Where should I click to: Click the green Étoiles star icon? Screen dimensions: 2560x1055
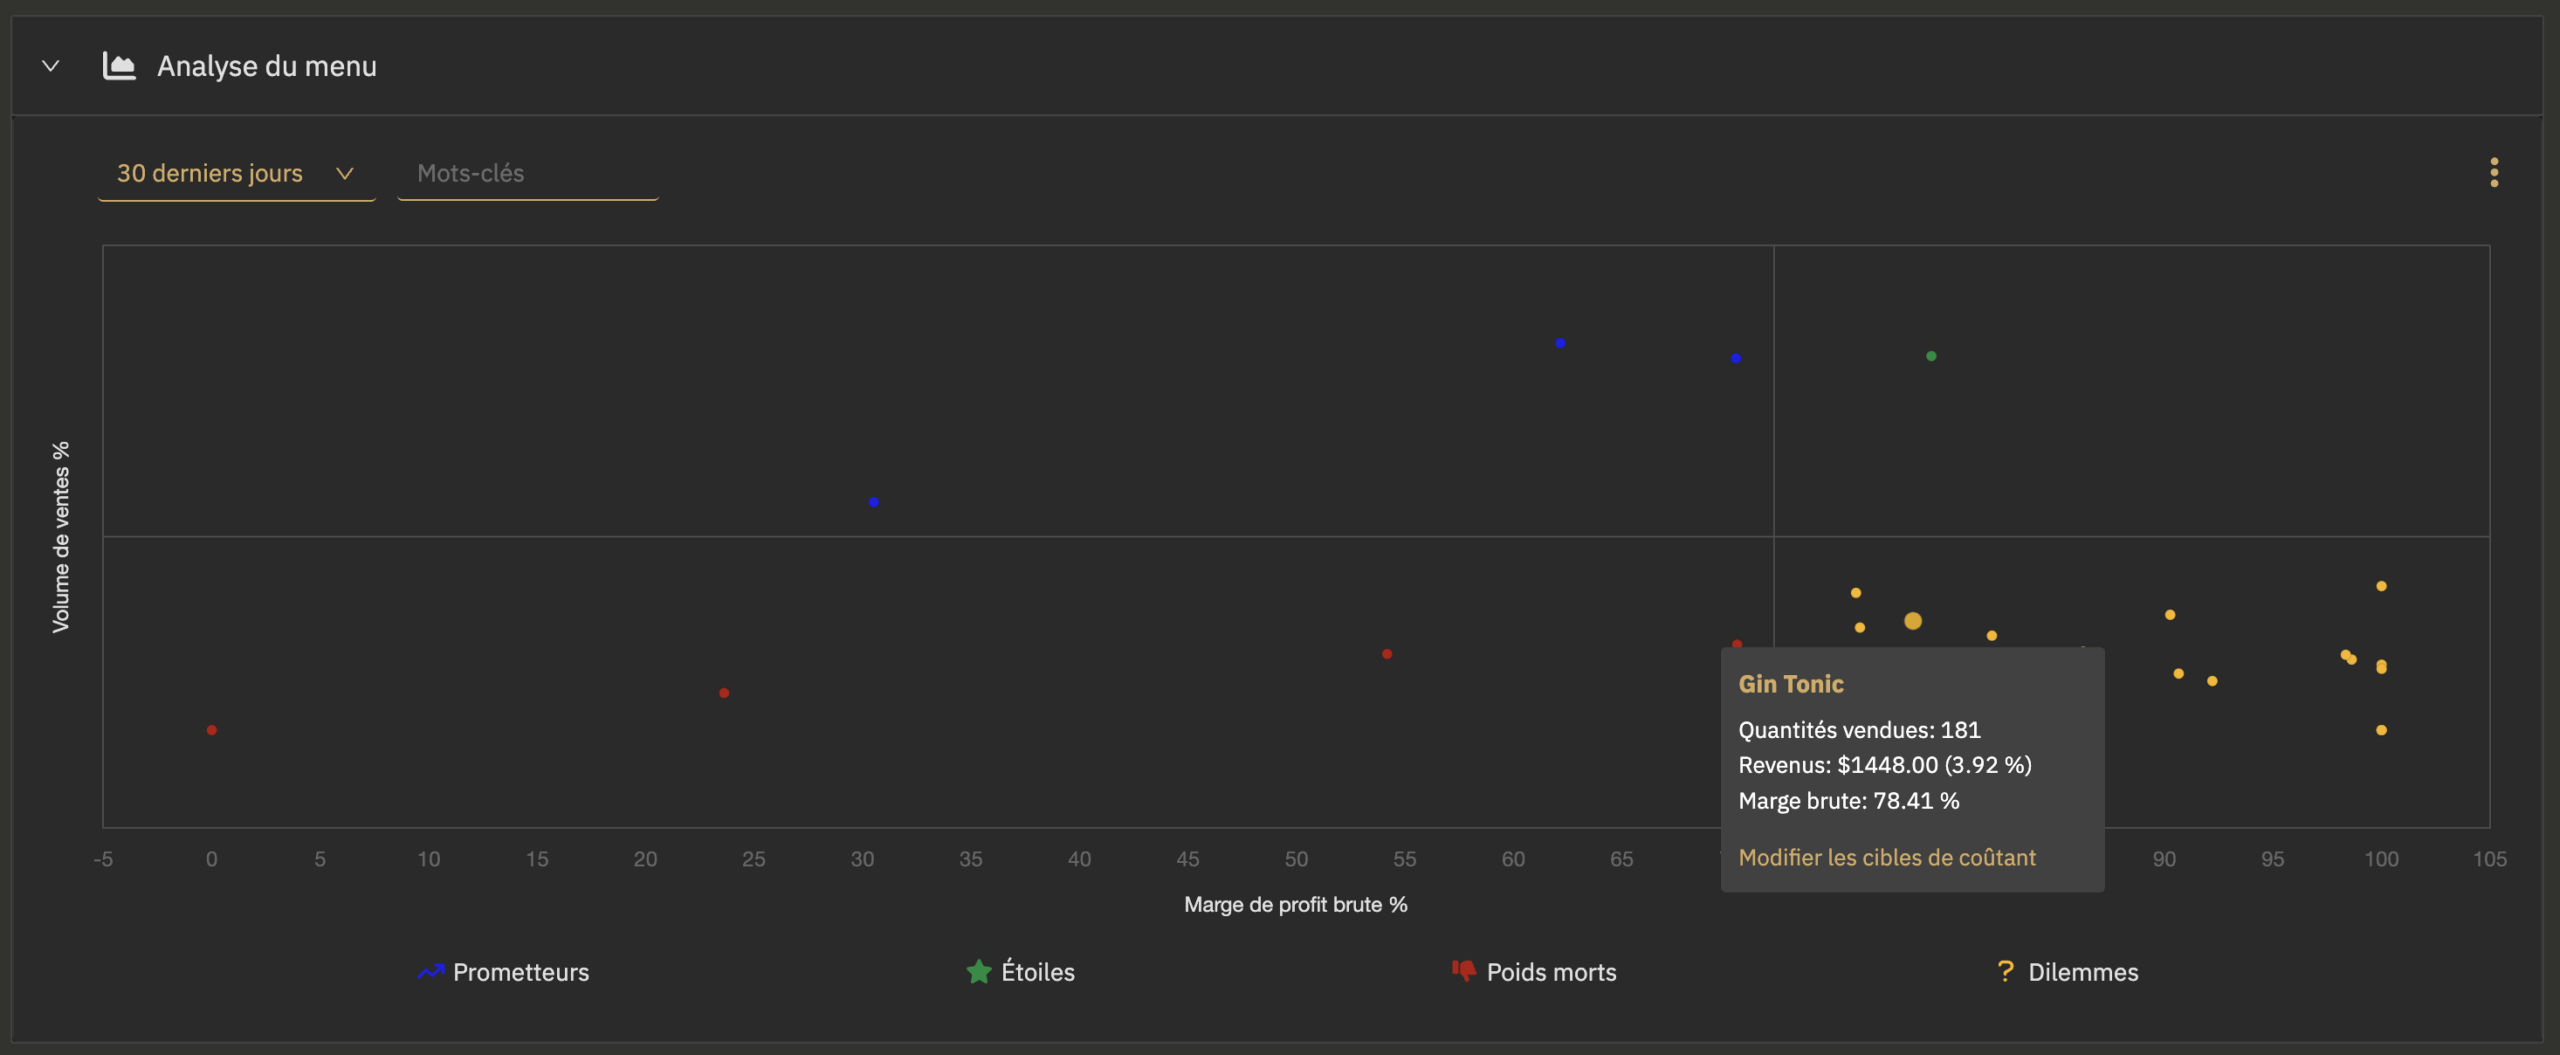pyautogui.click(x=978, y=972)
